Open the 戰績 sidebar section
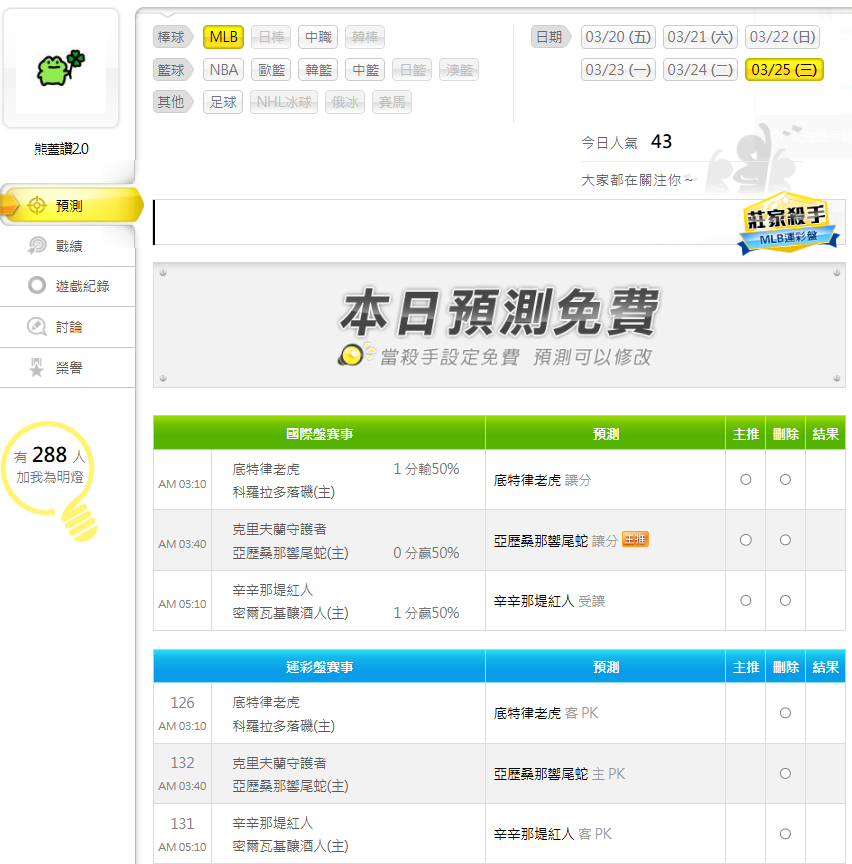852x864 pixels. 68,245
